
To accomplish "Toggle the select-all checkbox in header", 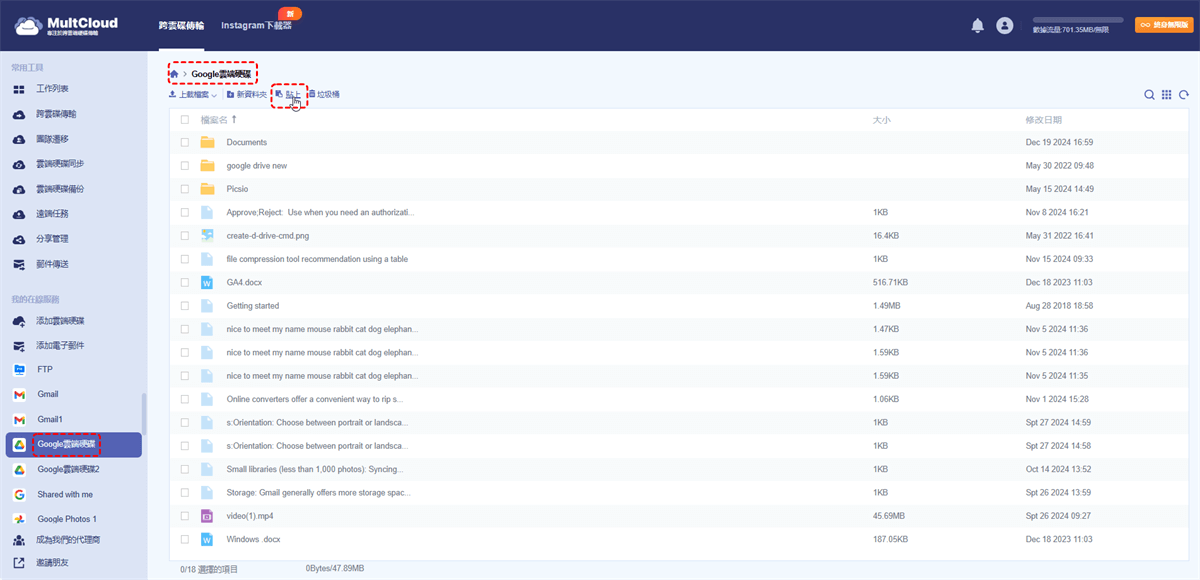I will coord(185,119).
